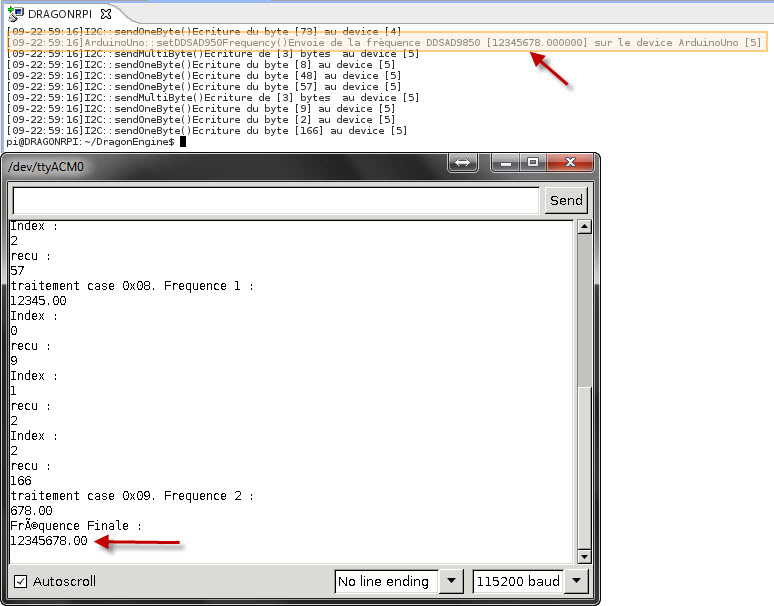Viewport: 774px width, 606px height.
Task: Click the terminal prompt pi@DRAGONRPI:~/DragonEngine$
Action: pos(90,142)
